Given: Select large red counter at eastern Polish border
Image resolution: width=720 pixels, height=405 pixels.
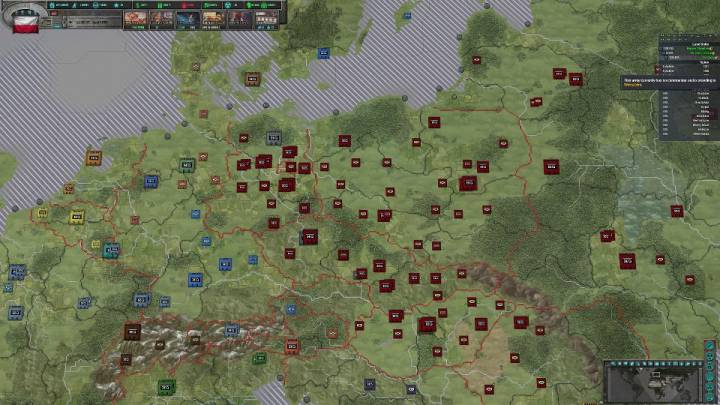Looking at the screenshot, I should click(551, 167).
